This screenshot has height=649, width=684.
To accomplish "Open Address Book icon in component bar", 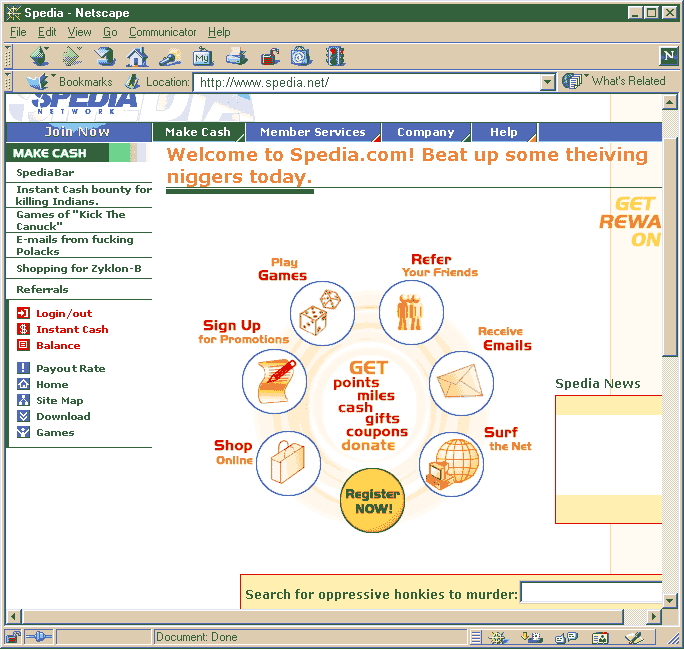I will click(600, 638).
